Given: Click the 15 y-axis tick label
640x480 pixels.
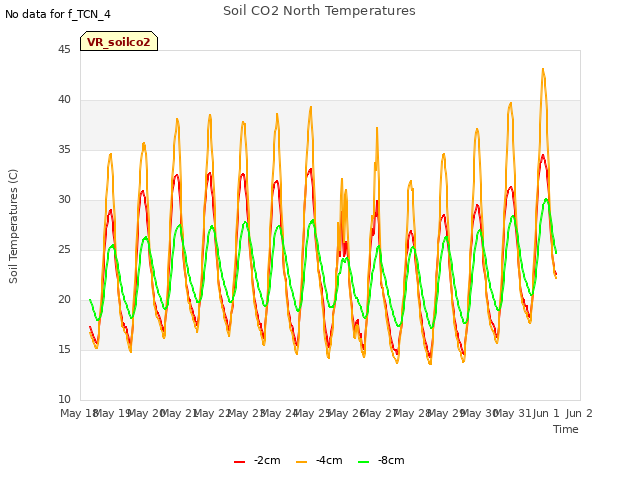Looking at the screenshot, I should [x=64, y=349].
